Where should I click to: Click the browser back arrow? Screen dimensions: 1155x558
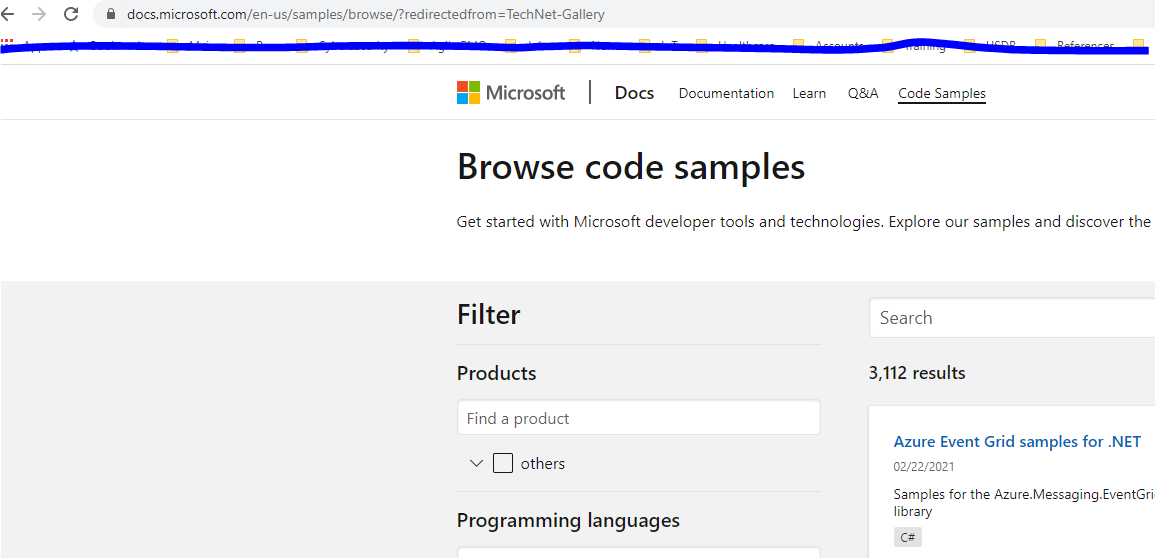point(7,14)
